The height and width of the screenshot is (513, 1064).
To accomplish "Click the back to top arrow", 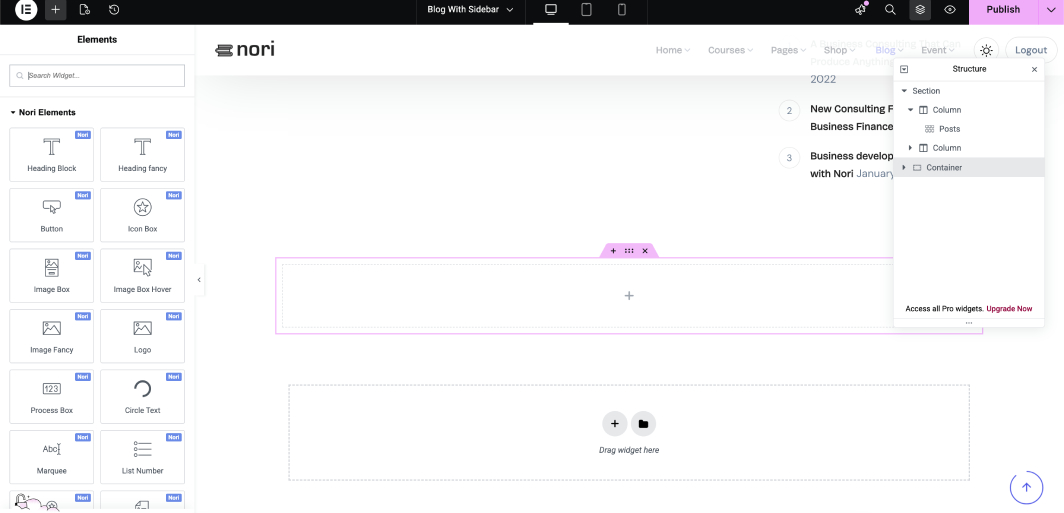I will coord(1026,487).
